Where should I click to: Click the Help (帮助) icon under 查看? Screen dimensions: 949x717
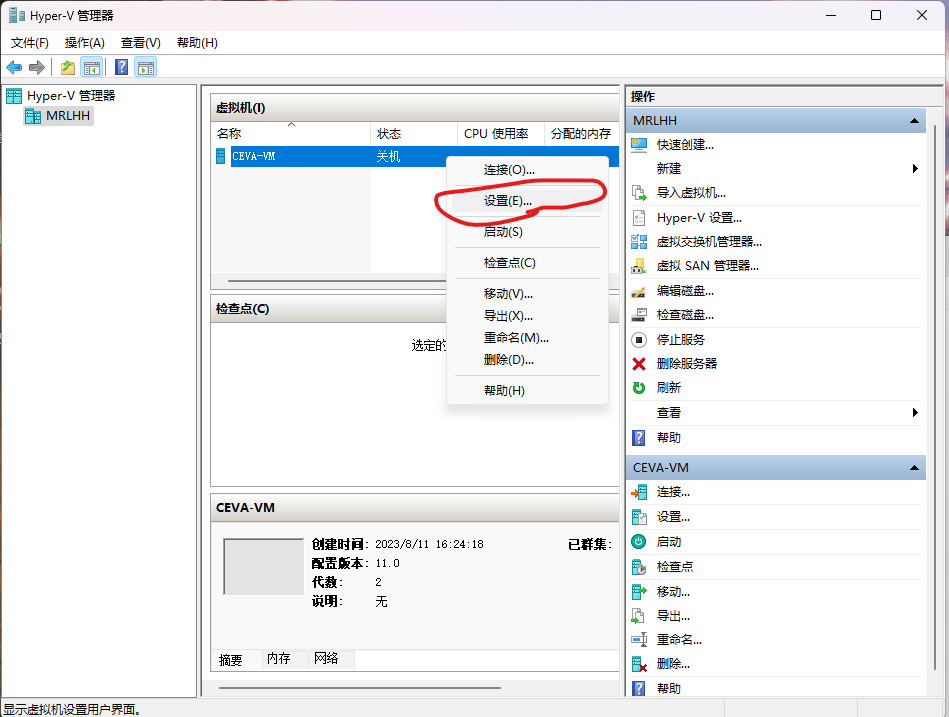pyautogui.click(x=639, y=437)
